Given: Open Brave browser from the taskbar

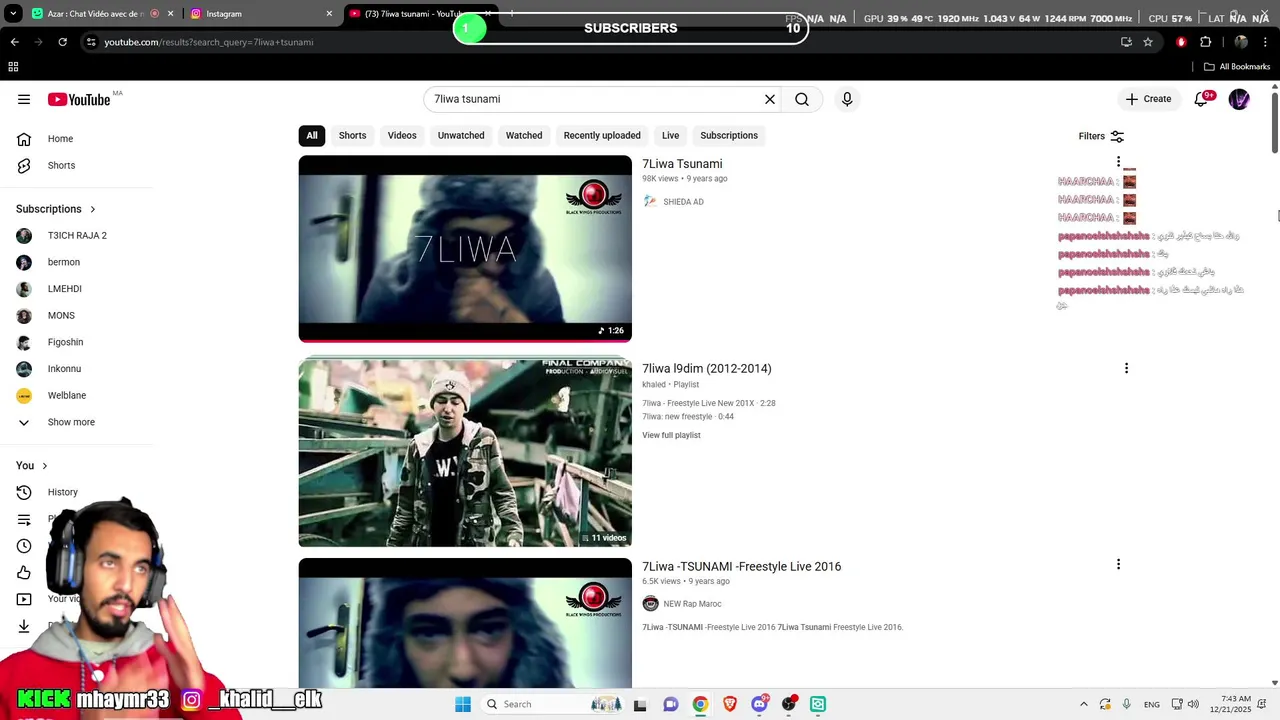Looking at the screenshot, I should [x=729, y=704].
